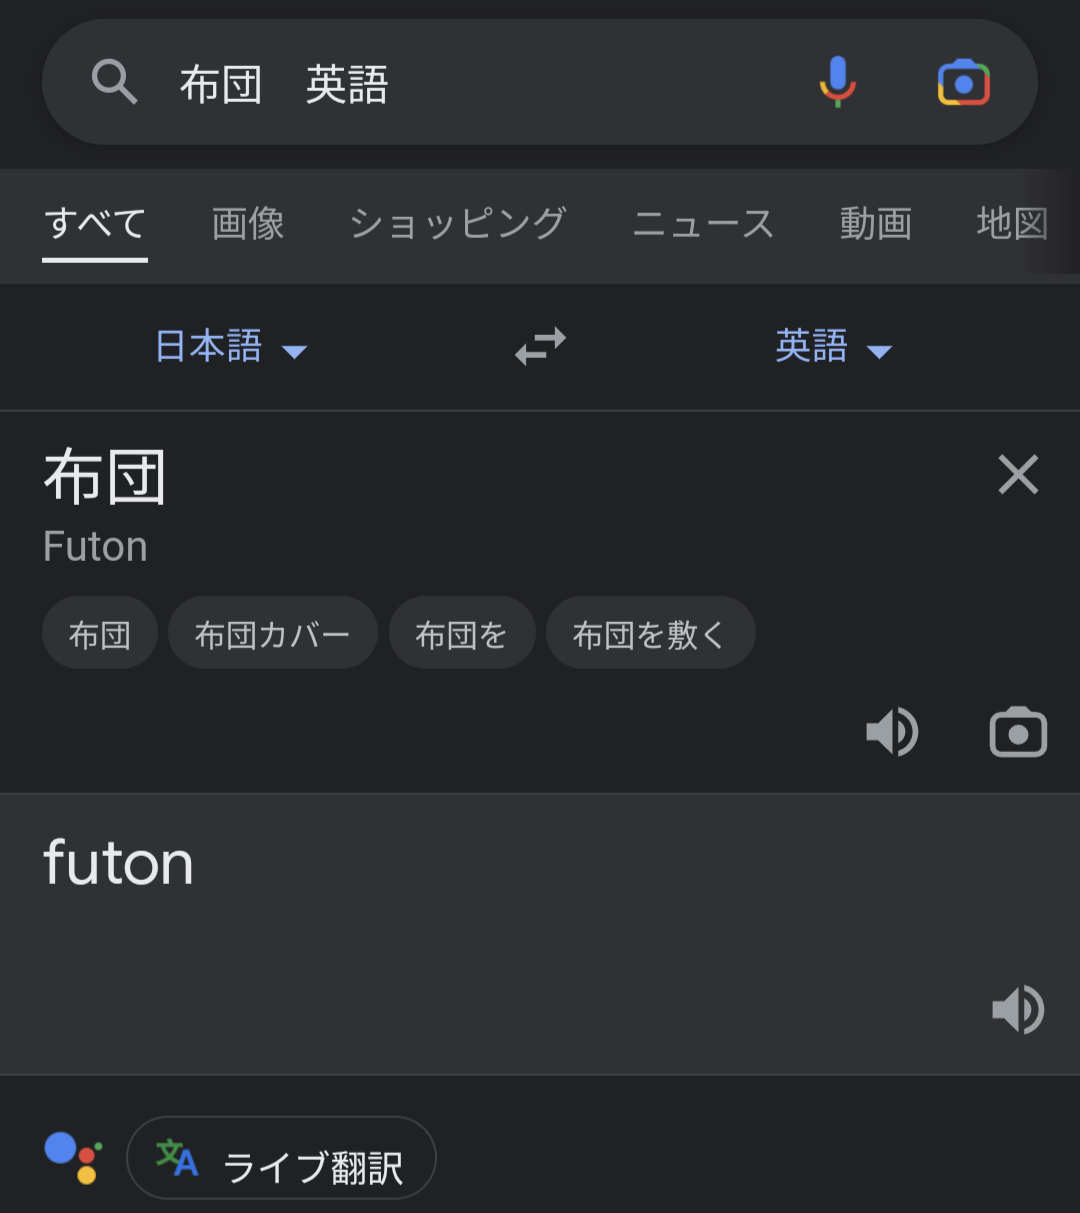Tap the Google Assistant icon
This screenshot has width=1080, height=1213.
tap(73, 1158)
